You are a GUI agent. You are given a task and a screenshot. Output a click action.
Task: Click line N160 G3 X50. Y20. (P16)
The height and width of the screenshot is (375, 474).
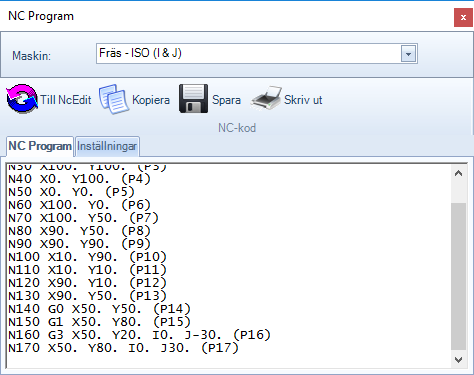(139, 335)
